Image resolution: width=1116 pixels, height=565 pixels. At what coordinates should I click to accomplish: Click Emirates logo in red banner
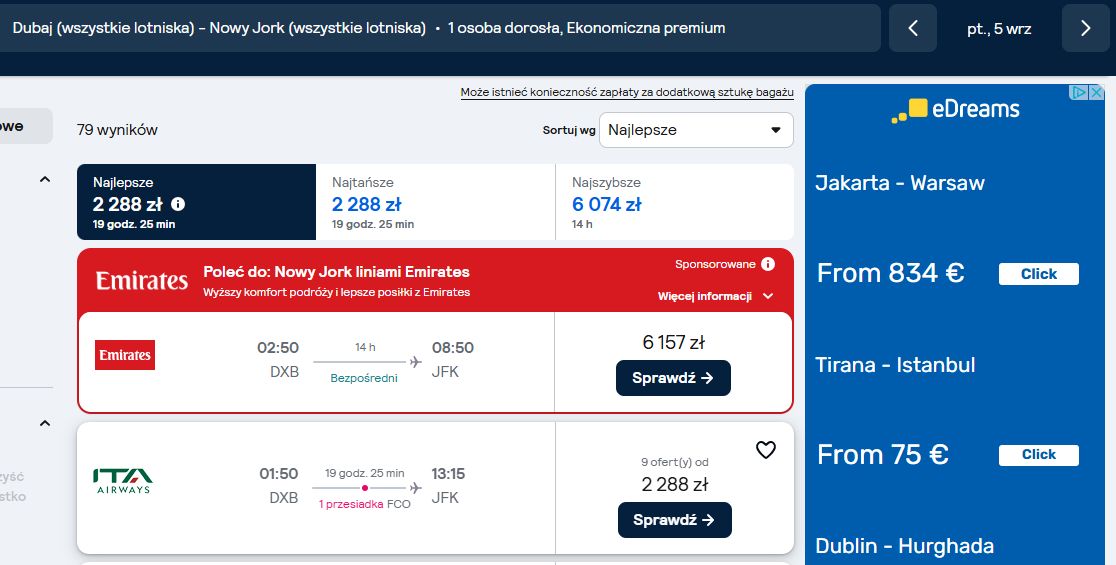pos(142,280)
